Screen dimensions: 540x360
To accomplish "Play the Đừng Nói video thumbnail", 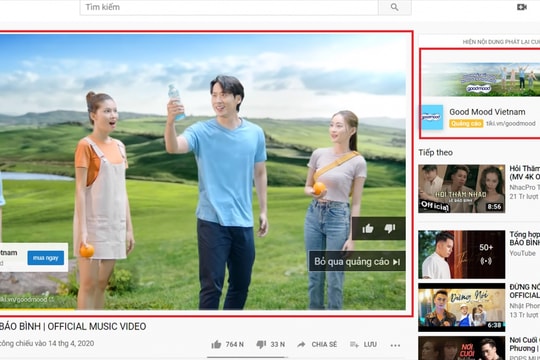I will [x=461, y=307].
